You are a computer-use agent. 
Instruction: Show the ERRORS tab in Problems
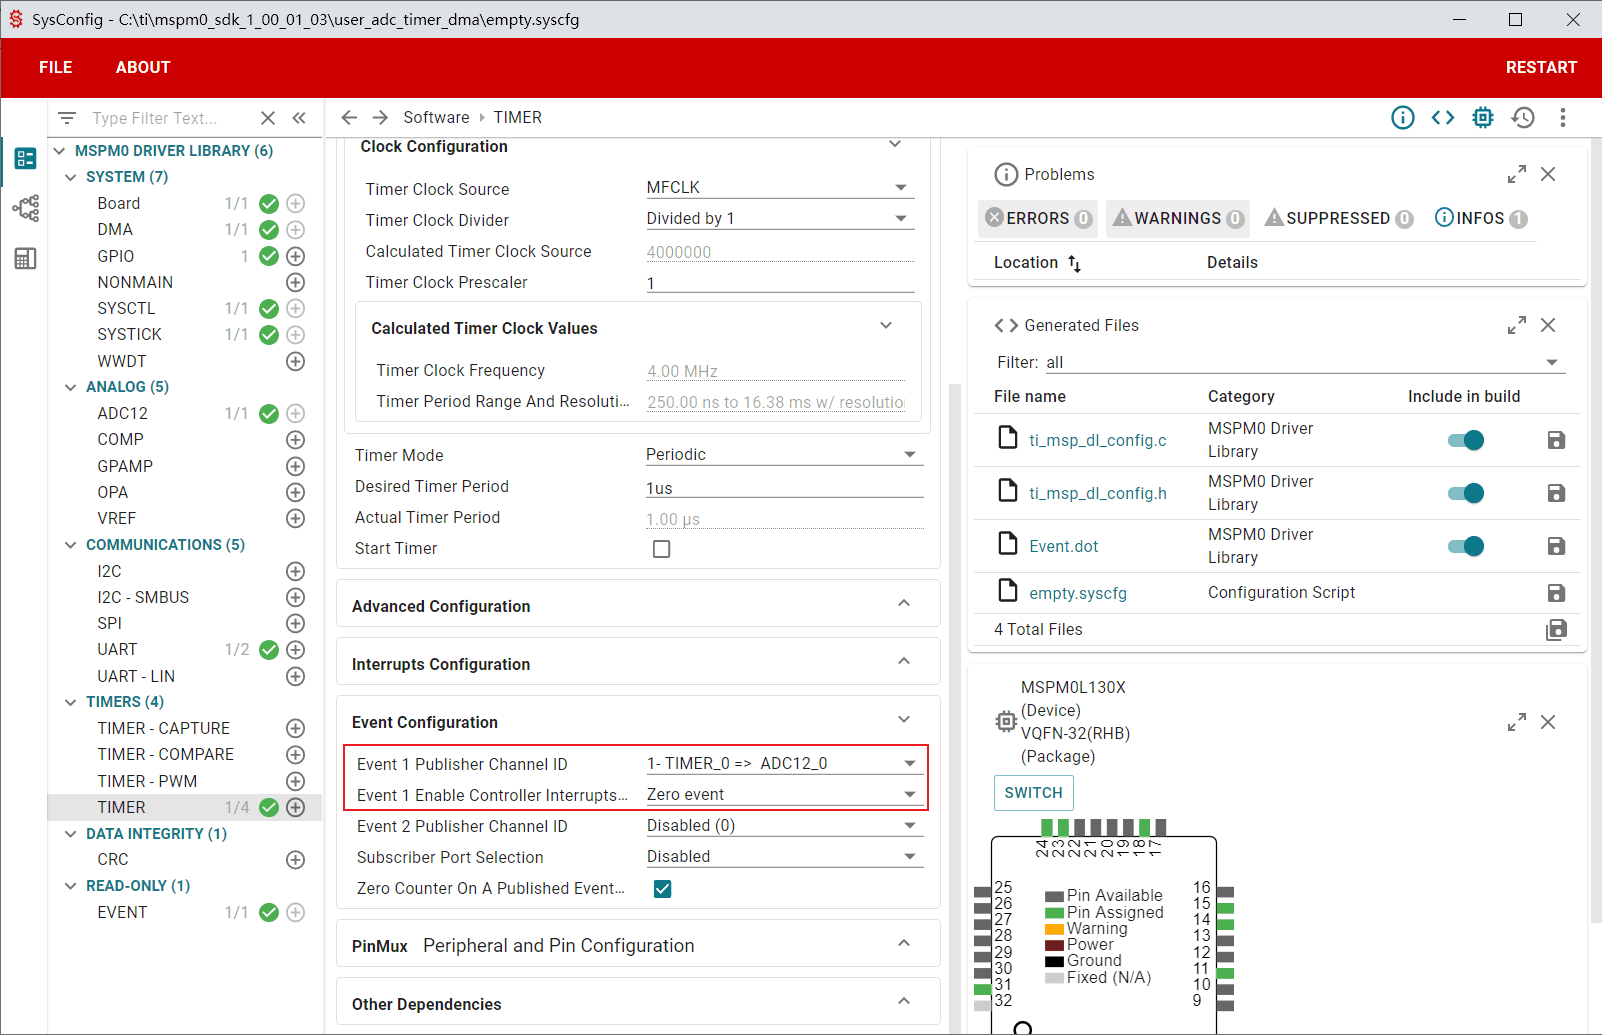point(1038,218)
